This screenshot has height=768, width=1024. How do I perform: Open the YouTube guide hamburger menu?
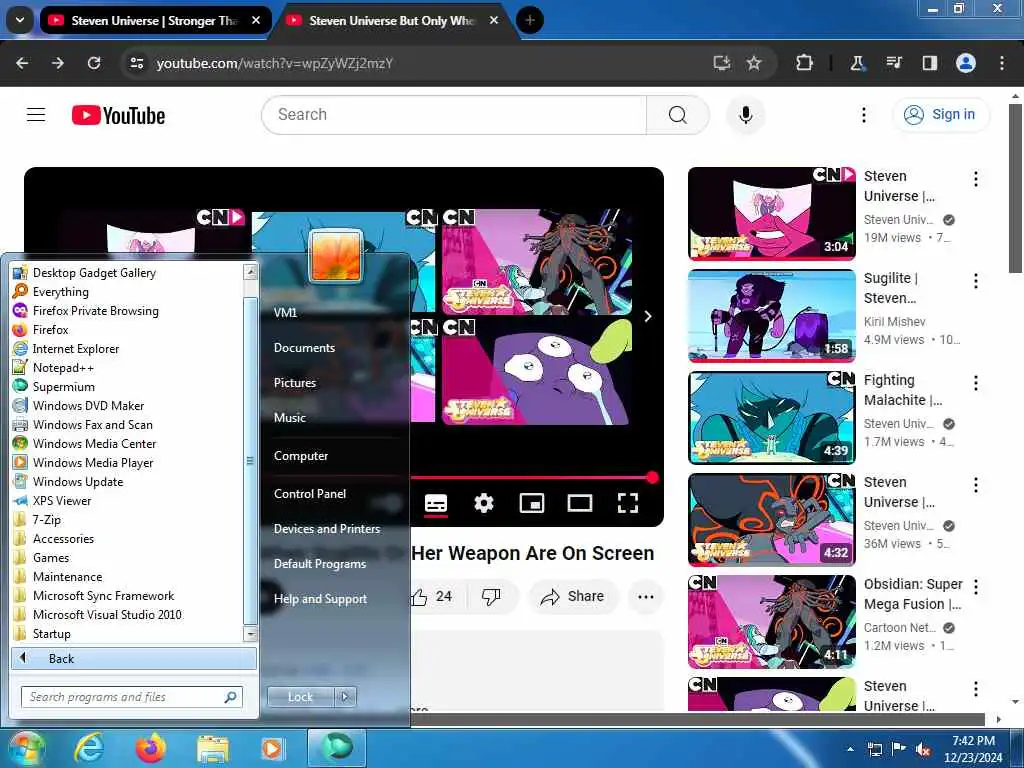click(x=36, y=115)
